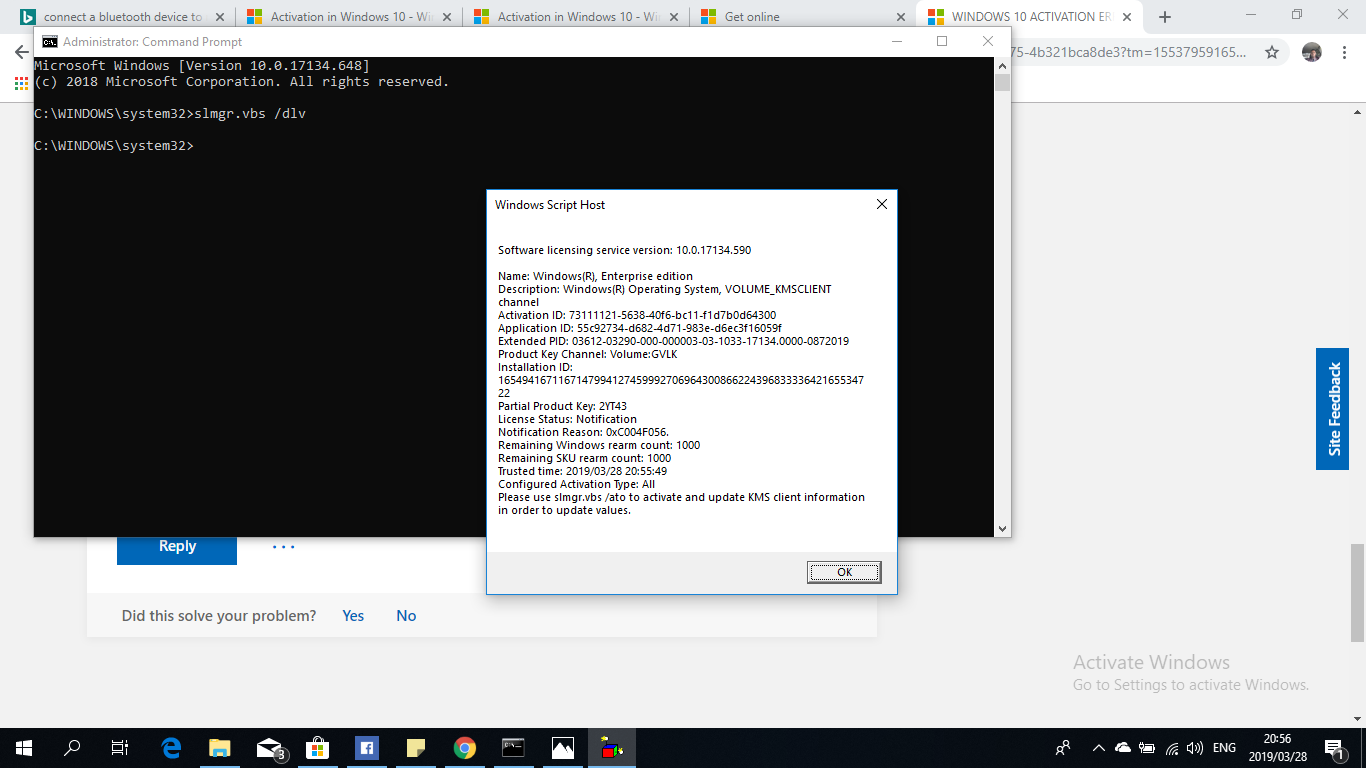The image size is (1366, 768).
Task: Click the Command Prompt scrollbar down arrow
Action: coord(1002,528)
